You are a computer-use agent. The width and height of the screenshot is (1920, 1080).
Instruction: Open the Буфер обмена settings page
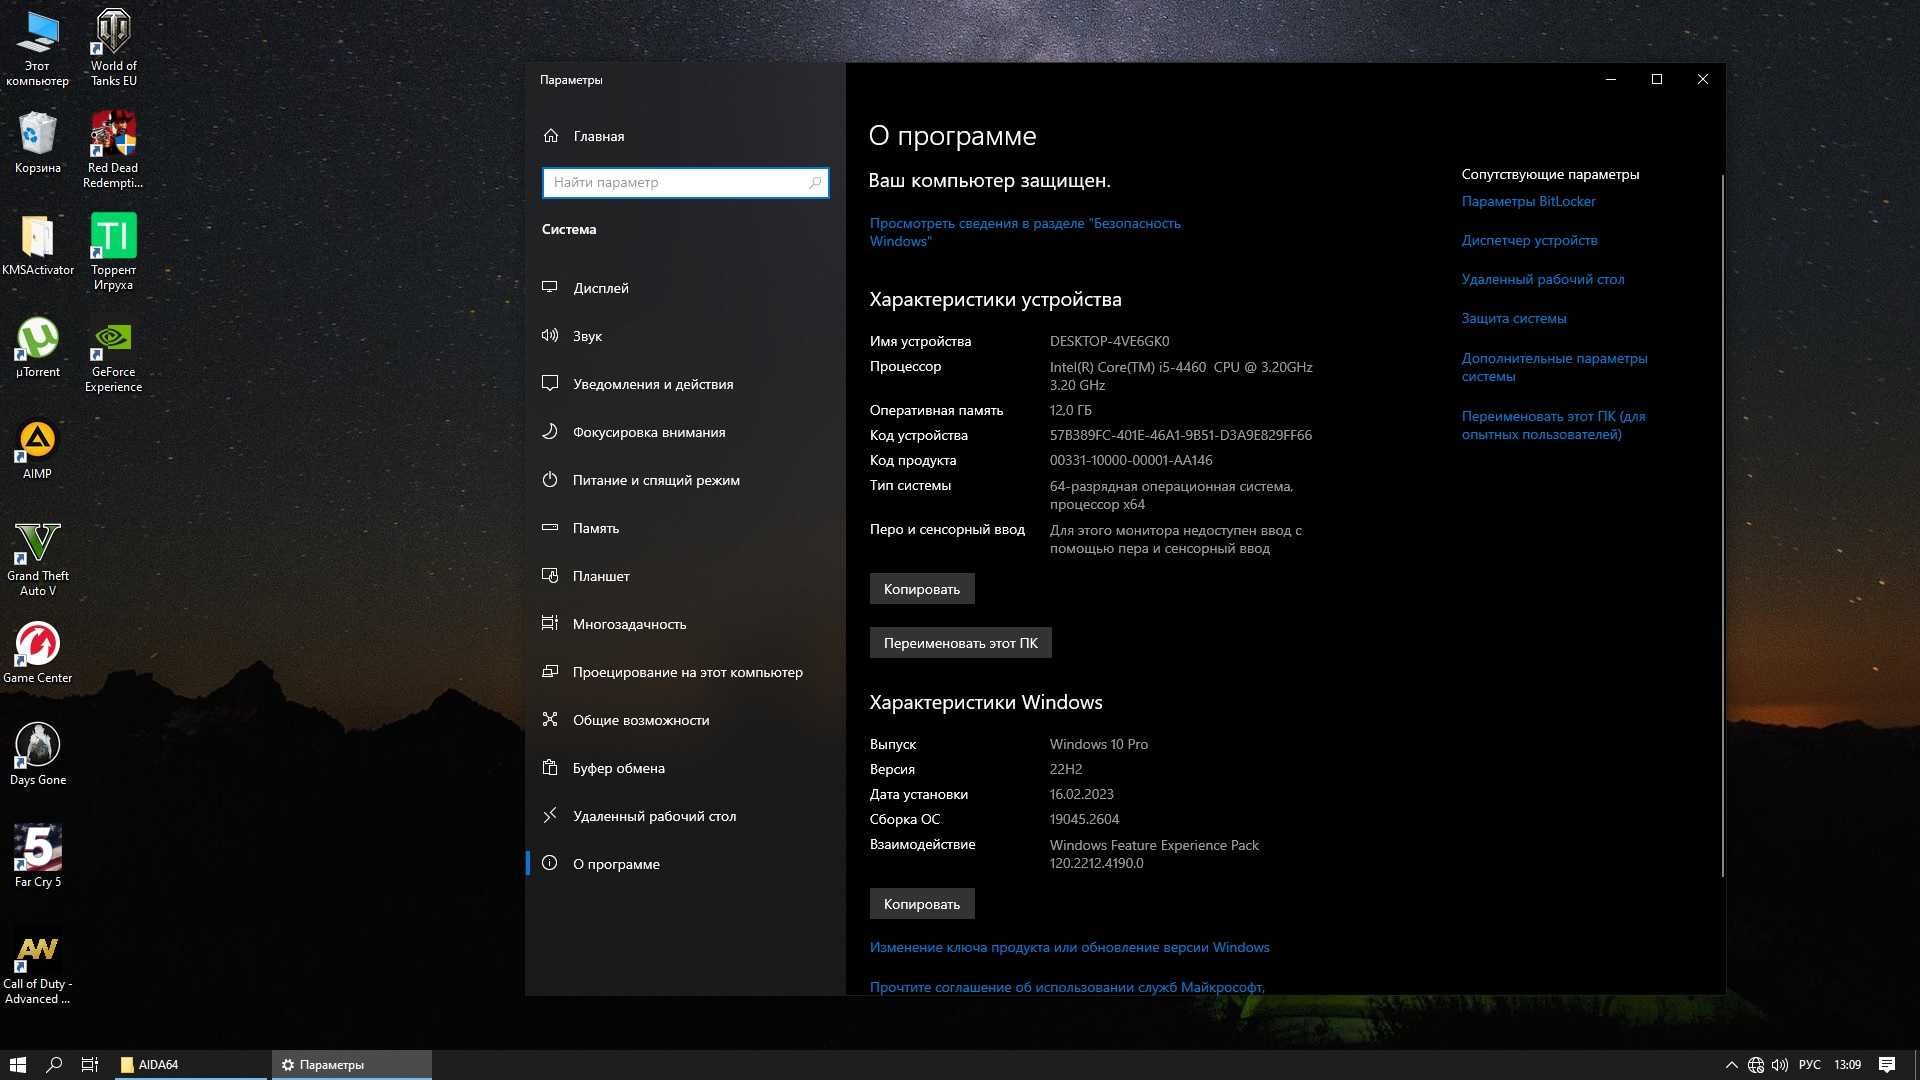click(685, 768)
